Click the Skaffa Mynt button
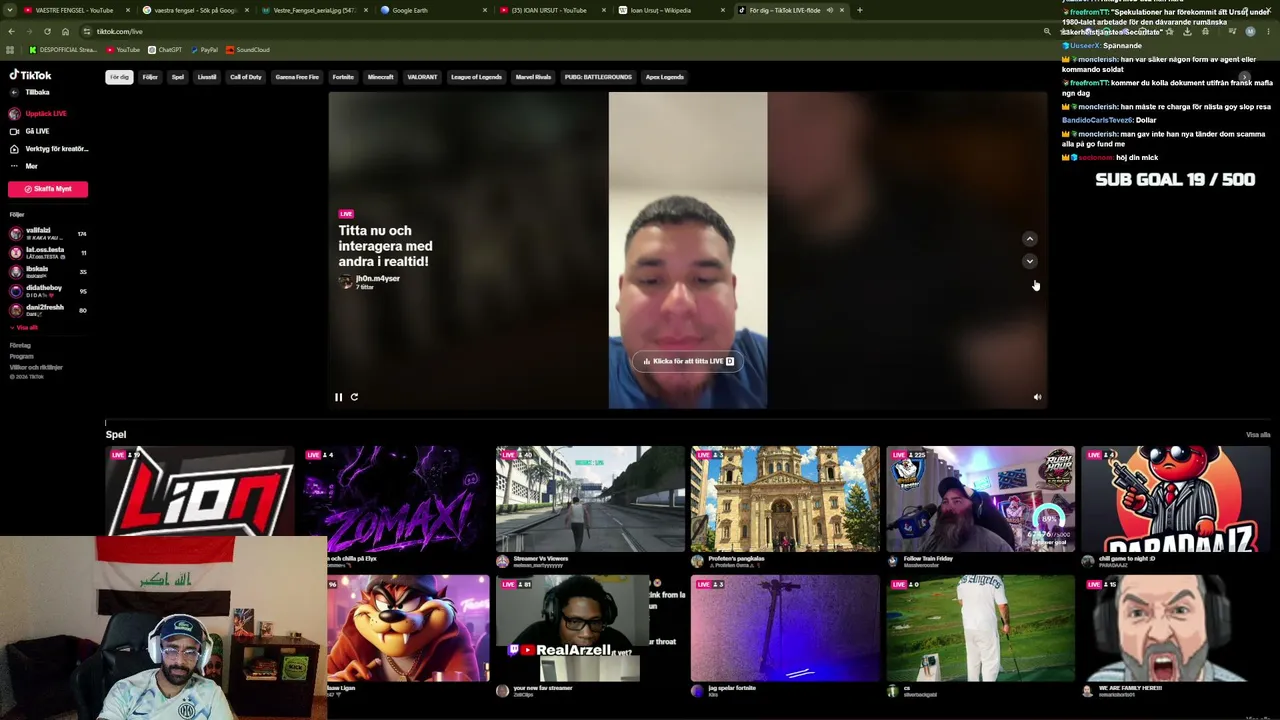Viewport: 1280px width, 720px height. [x=48, y=189]
